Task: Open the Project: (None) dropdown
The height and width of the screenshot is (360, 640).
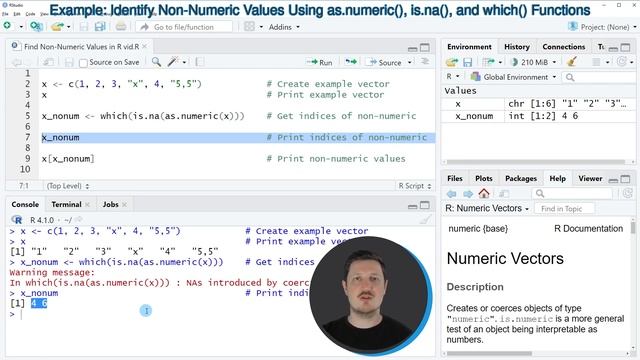Action: tap(602, 27)
